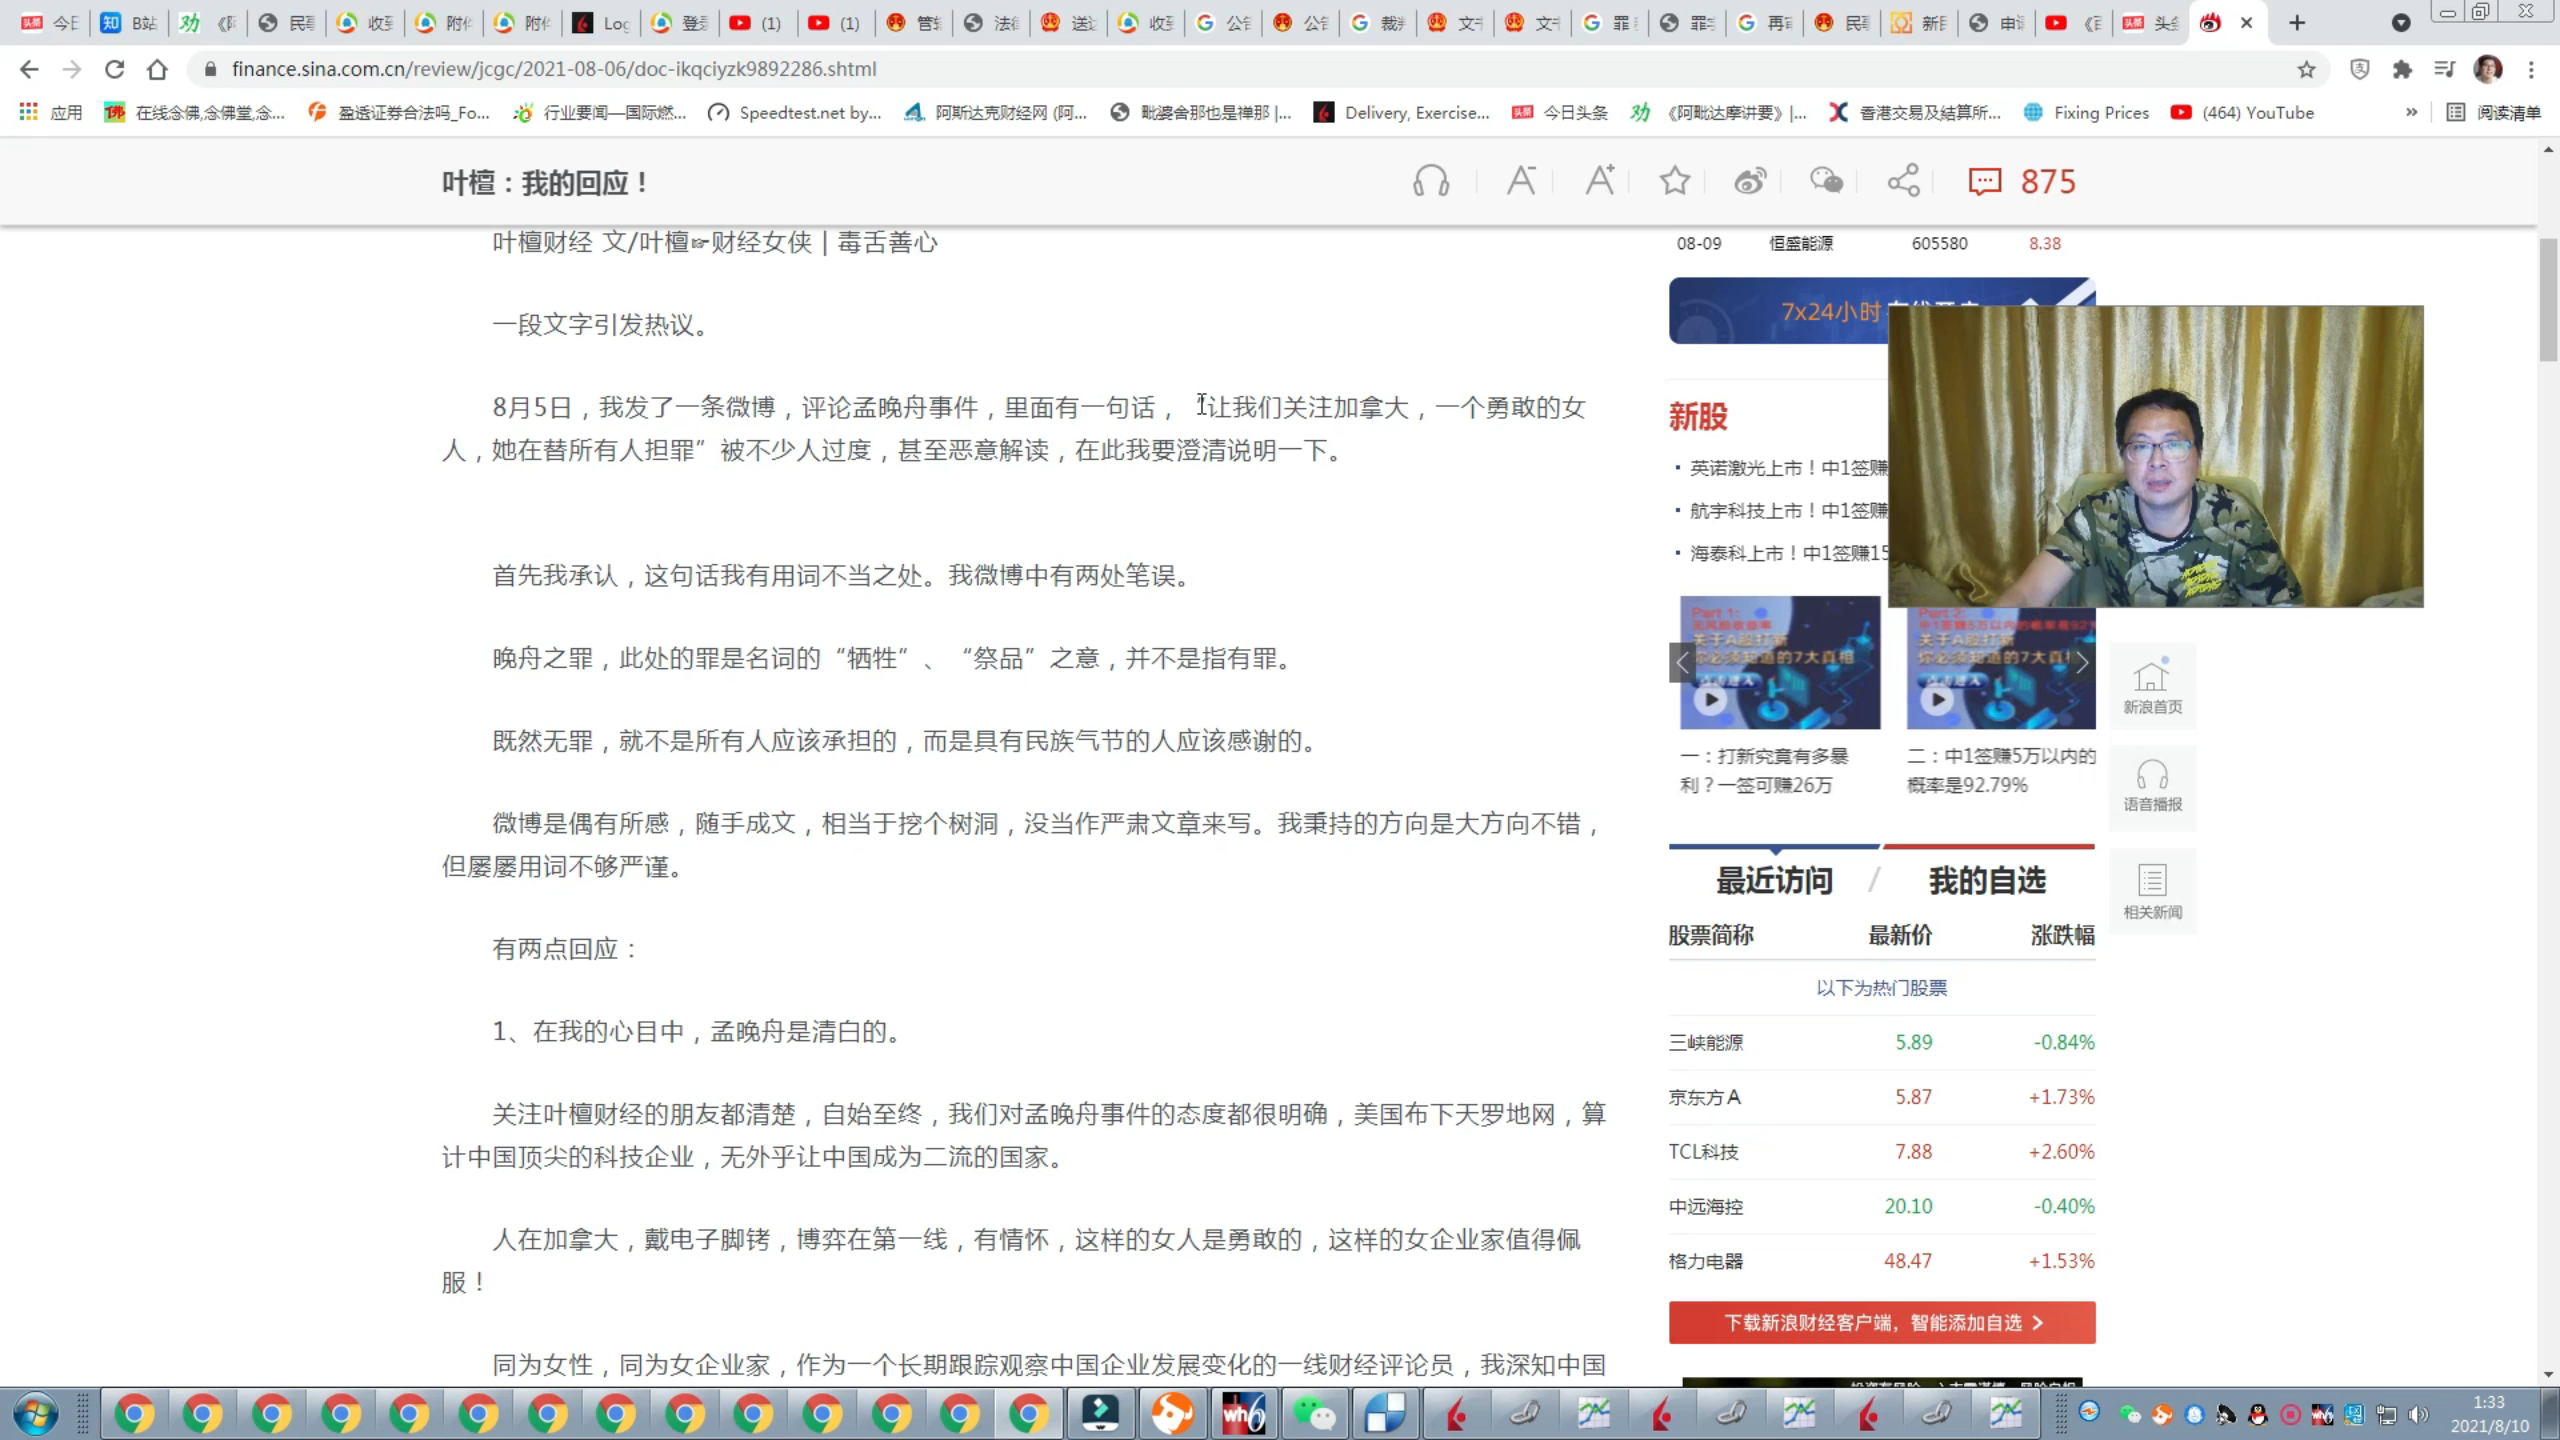The height and width of the screenshot is (1440, 2560).
Task: Listen to article with headphone icon
Action: coord(1431,181)
